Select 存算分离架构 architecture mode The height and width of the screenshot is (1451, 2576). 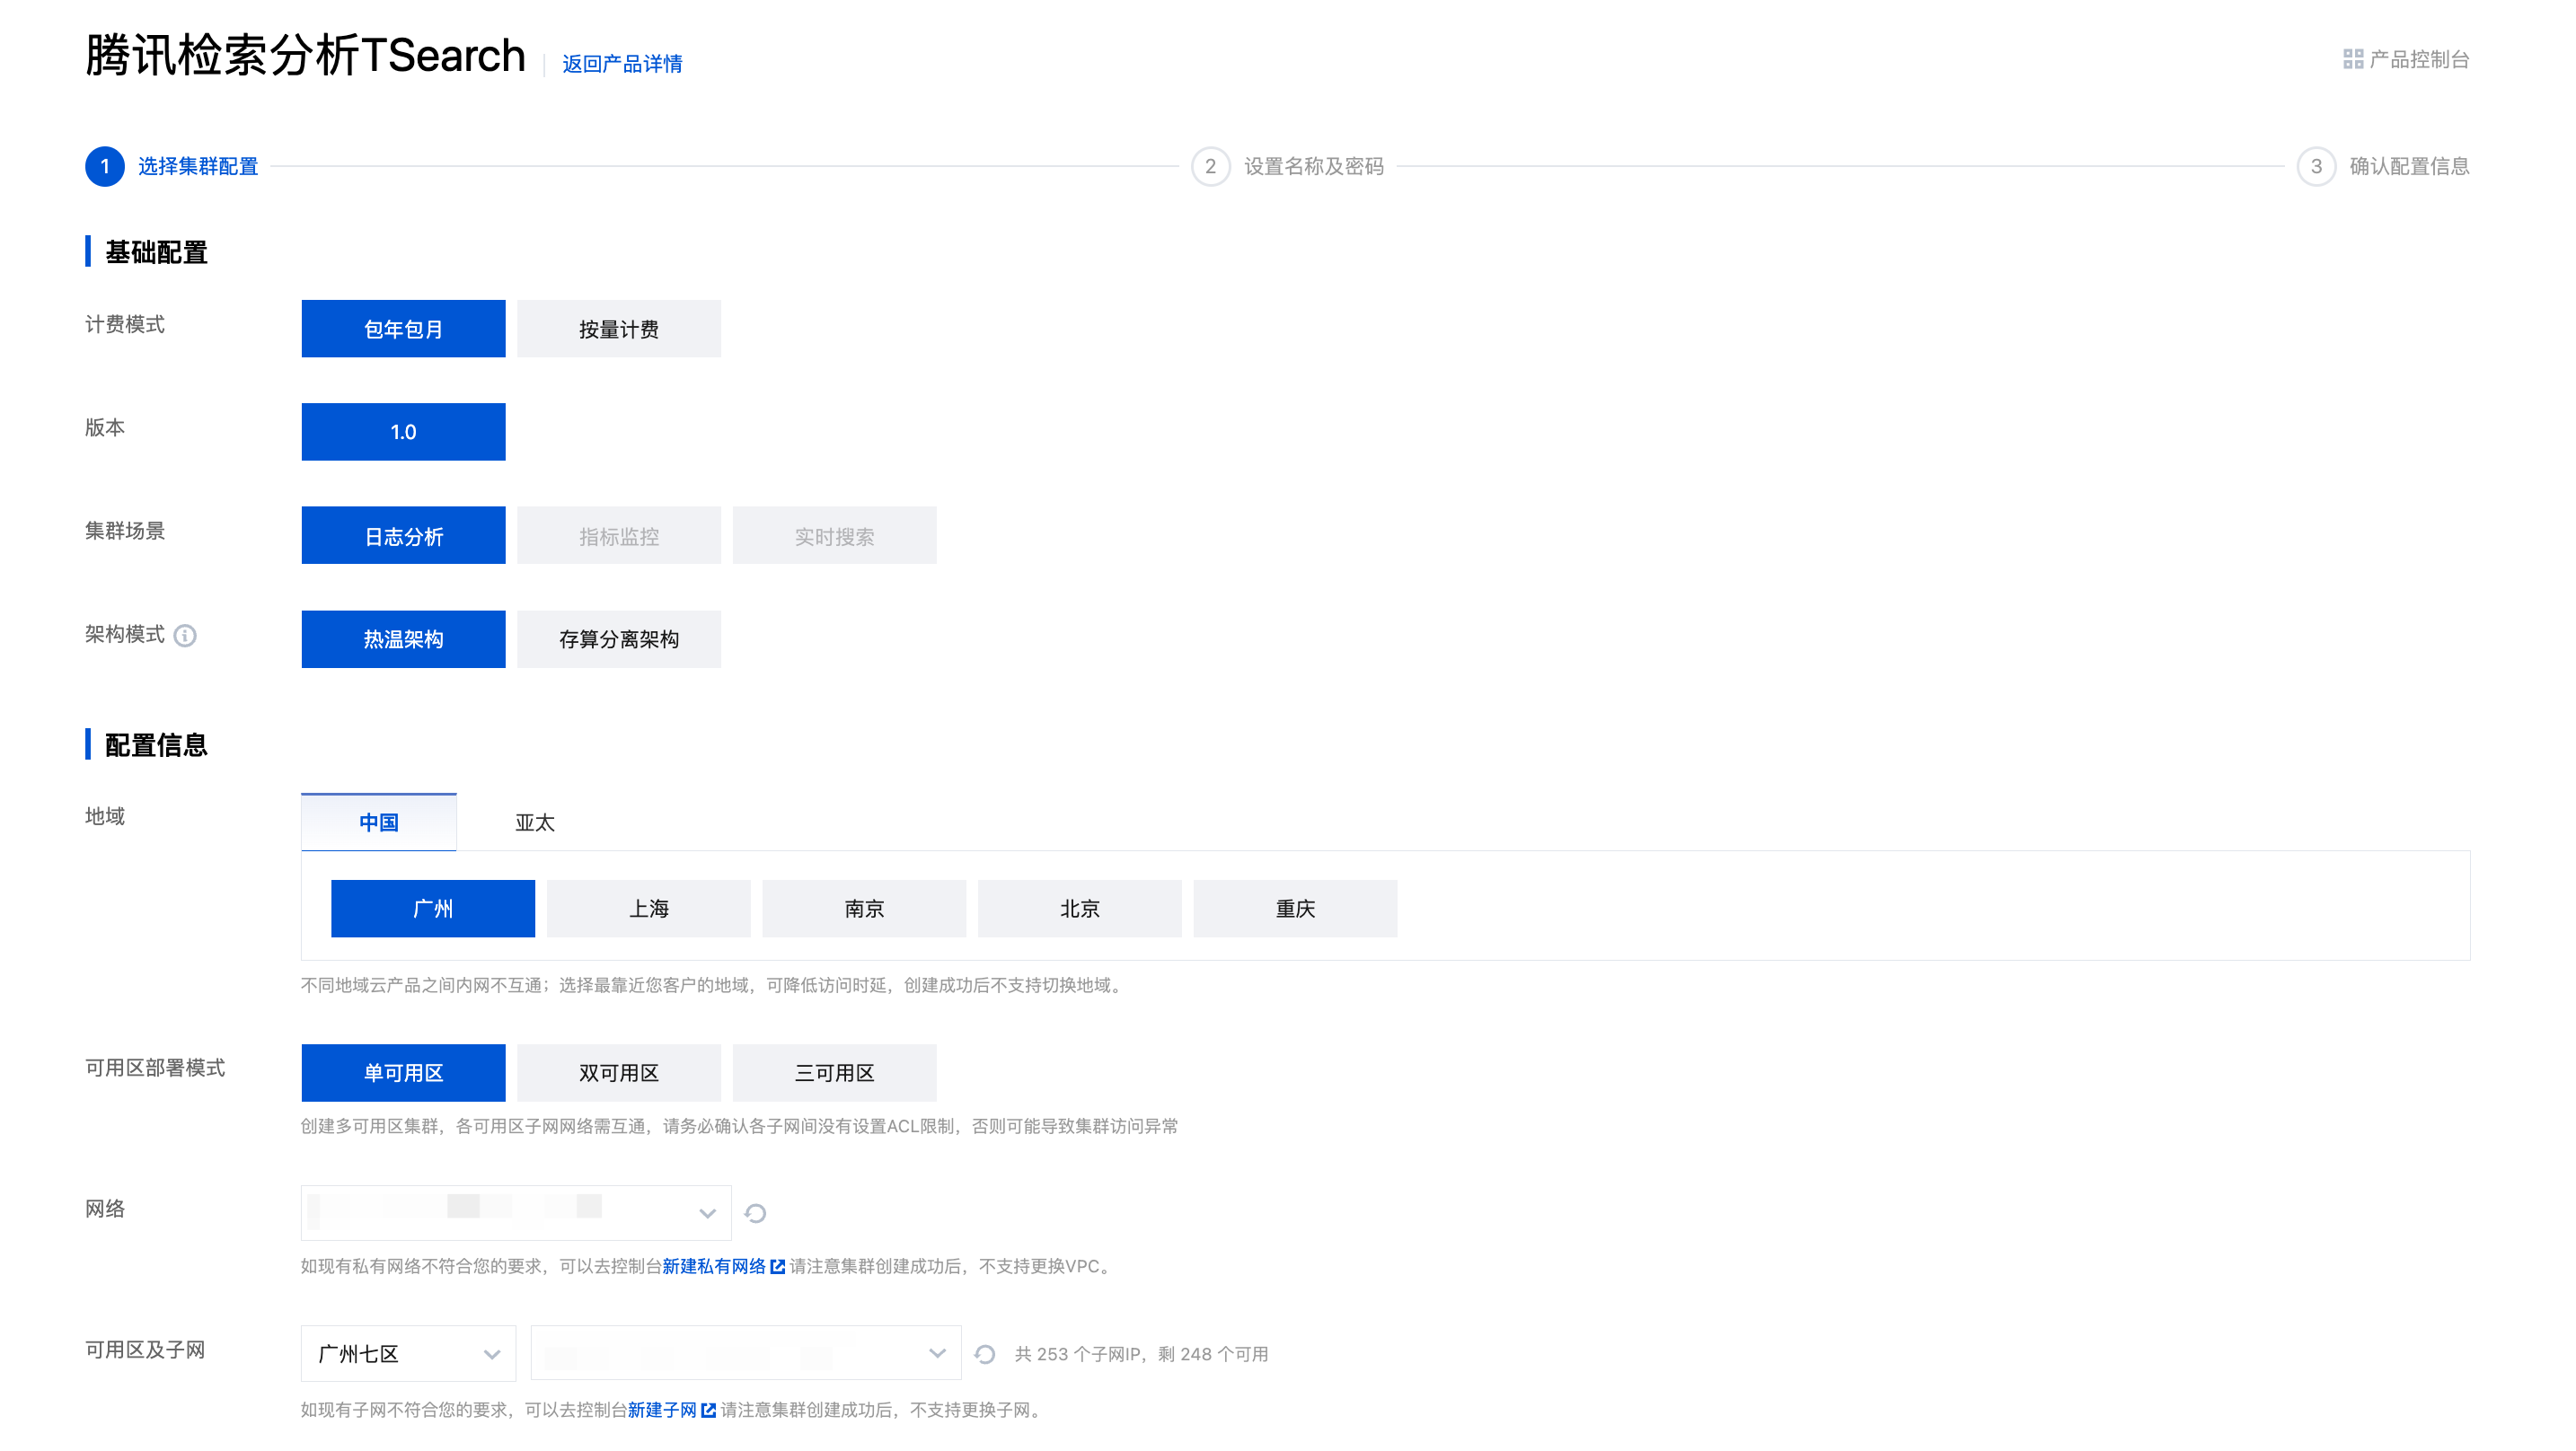[619, 639]
